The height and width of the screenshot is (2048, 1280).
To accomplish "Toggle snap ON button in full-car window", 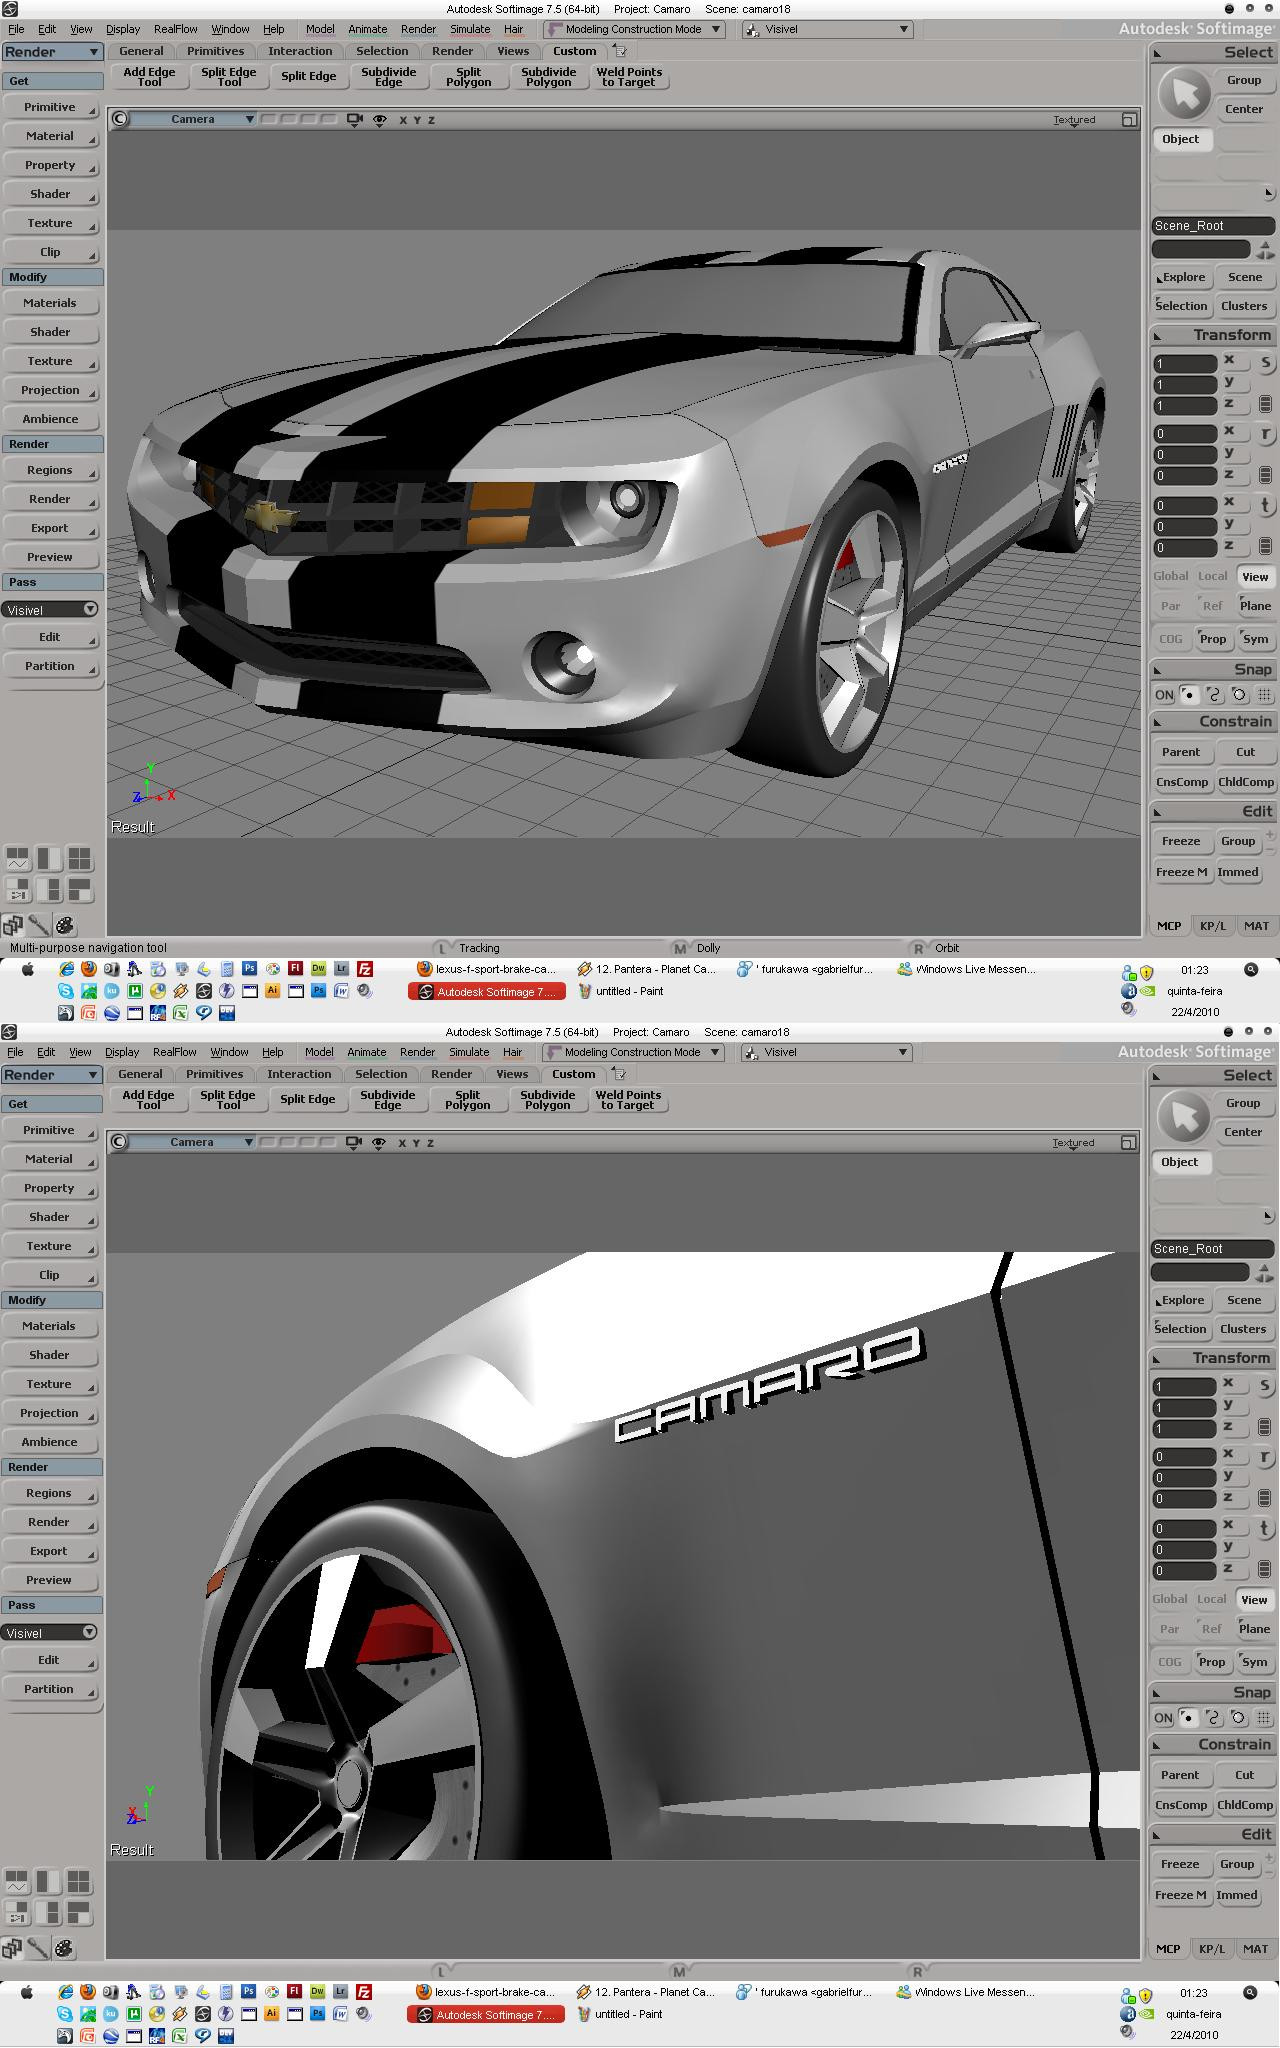I will point(1164,694).
